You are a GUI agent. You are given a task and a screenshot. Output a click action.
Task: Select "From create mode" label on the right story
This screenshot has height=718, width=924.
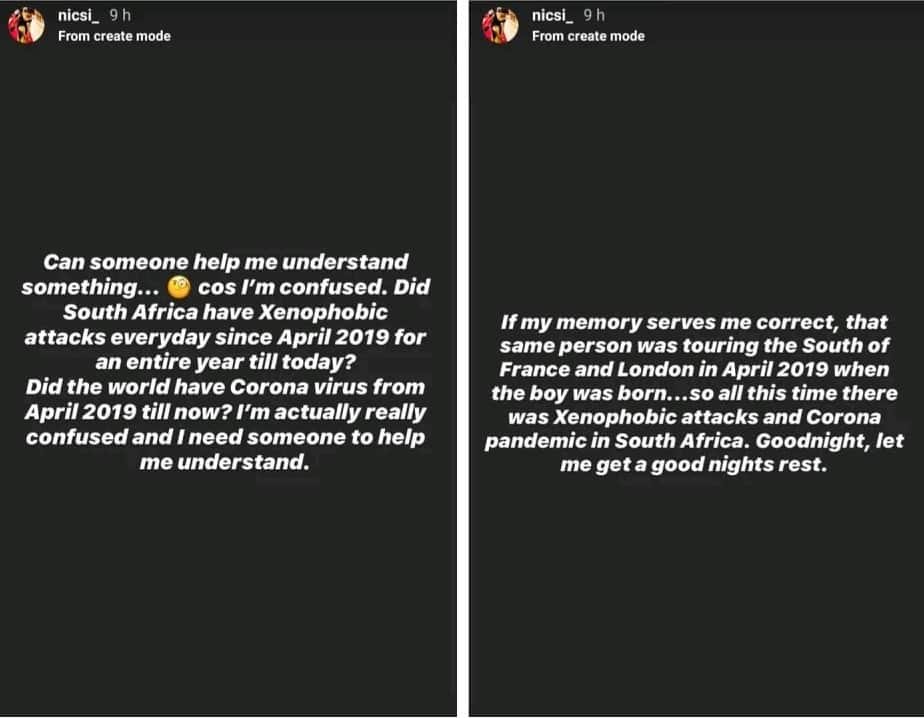588,36
